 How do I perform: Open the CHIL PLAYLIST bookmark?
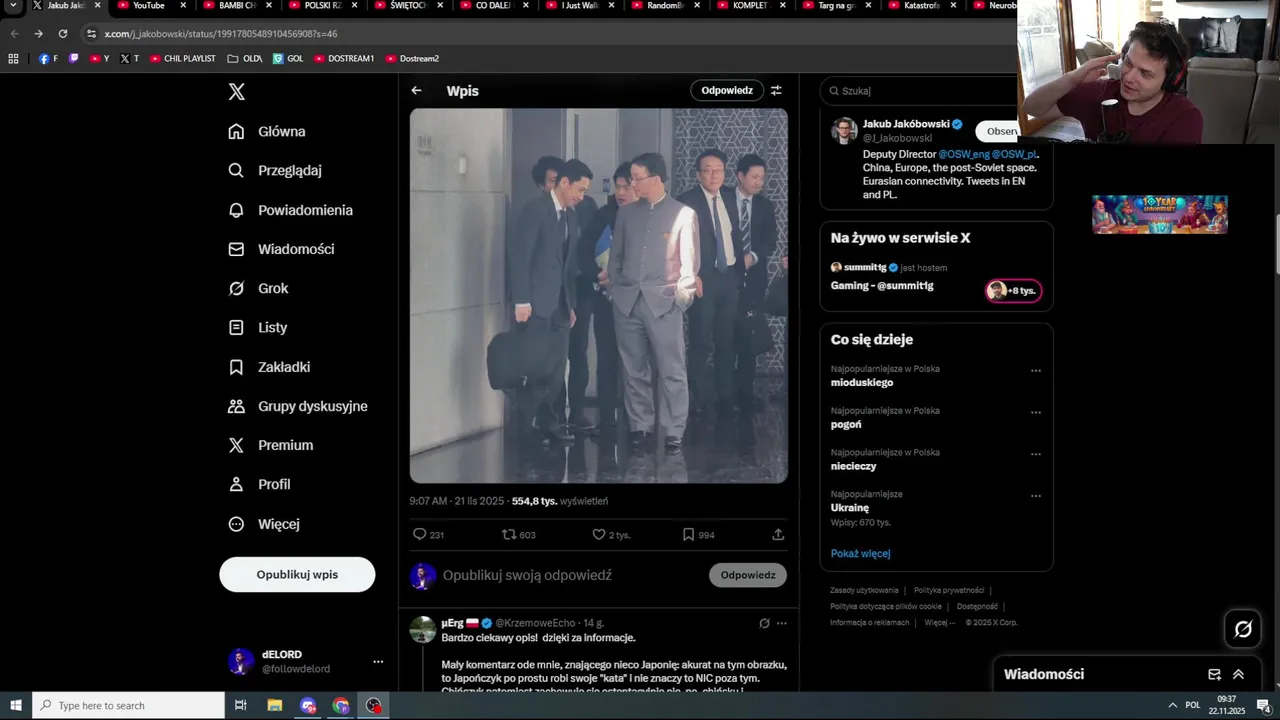coord(183,59)
